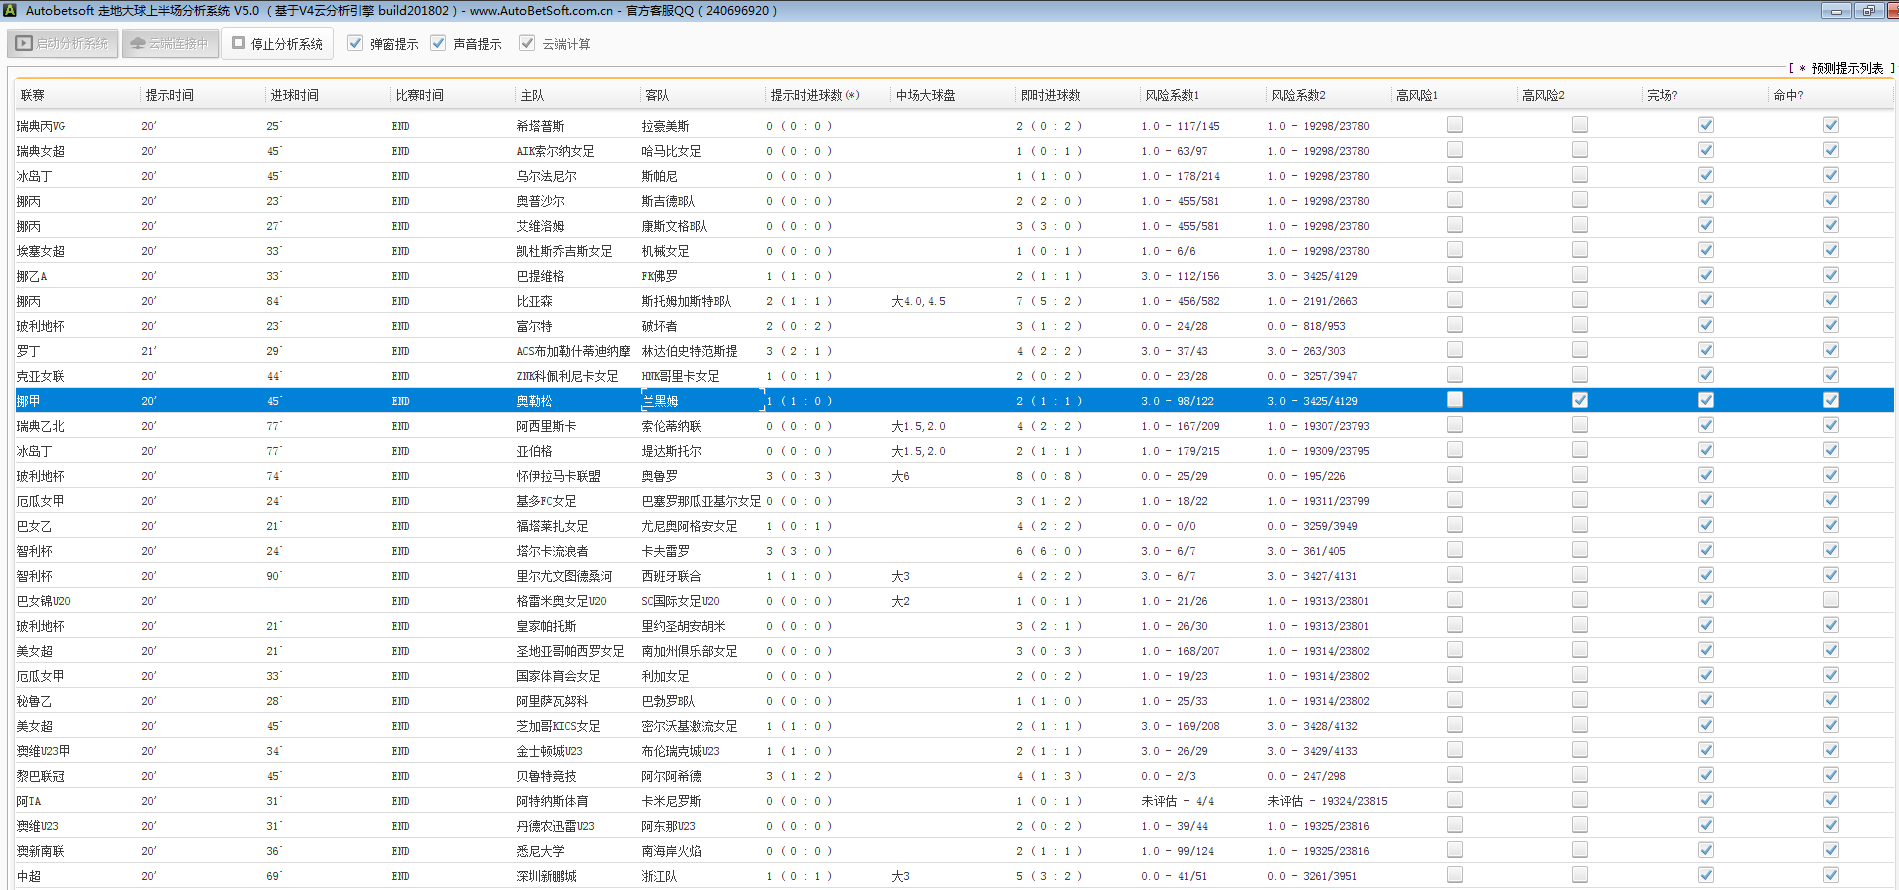Toggle the 云端计算 cloud computing checkbox
The width and height of the screenshot is (1899, 890).
527,43
